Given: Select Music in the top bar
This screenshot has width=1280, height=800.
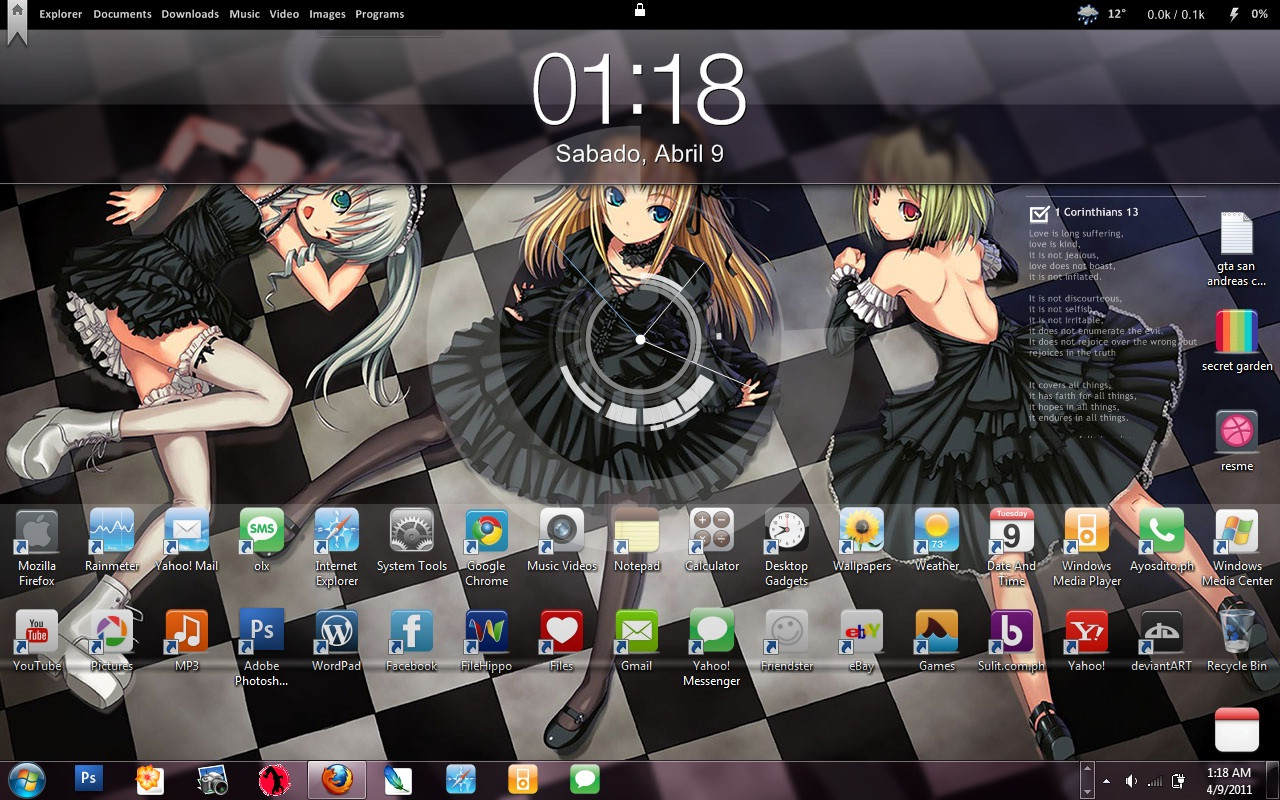Looking at the screenshot, I should pyautogui.click(x=244, y=14).
